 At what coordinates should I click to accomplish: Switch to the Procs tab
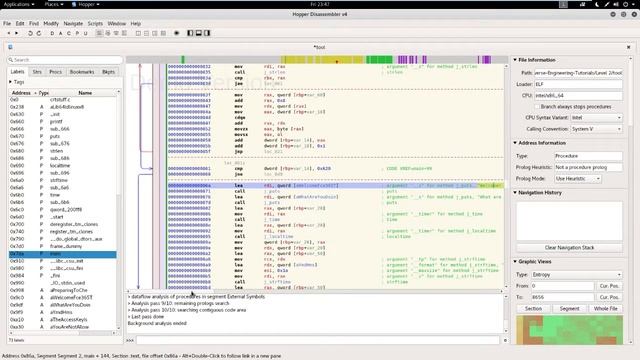click(56, 72)
